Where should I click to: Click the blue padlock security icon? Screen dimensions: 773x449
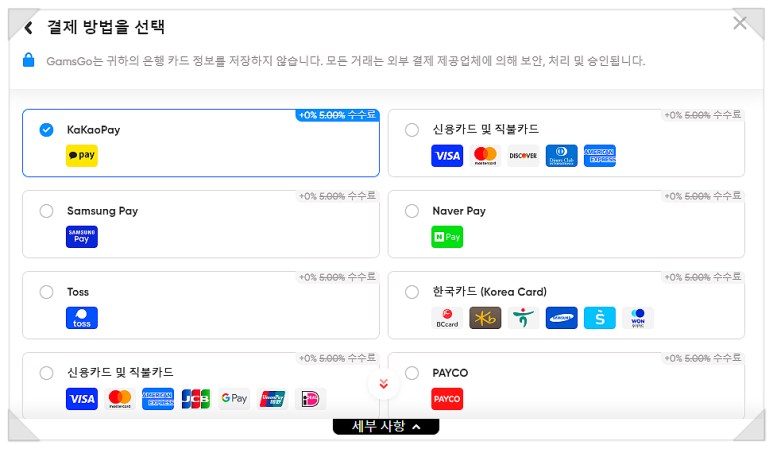pyautogui.click(x=29, y=60)
